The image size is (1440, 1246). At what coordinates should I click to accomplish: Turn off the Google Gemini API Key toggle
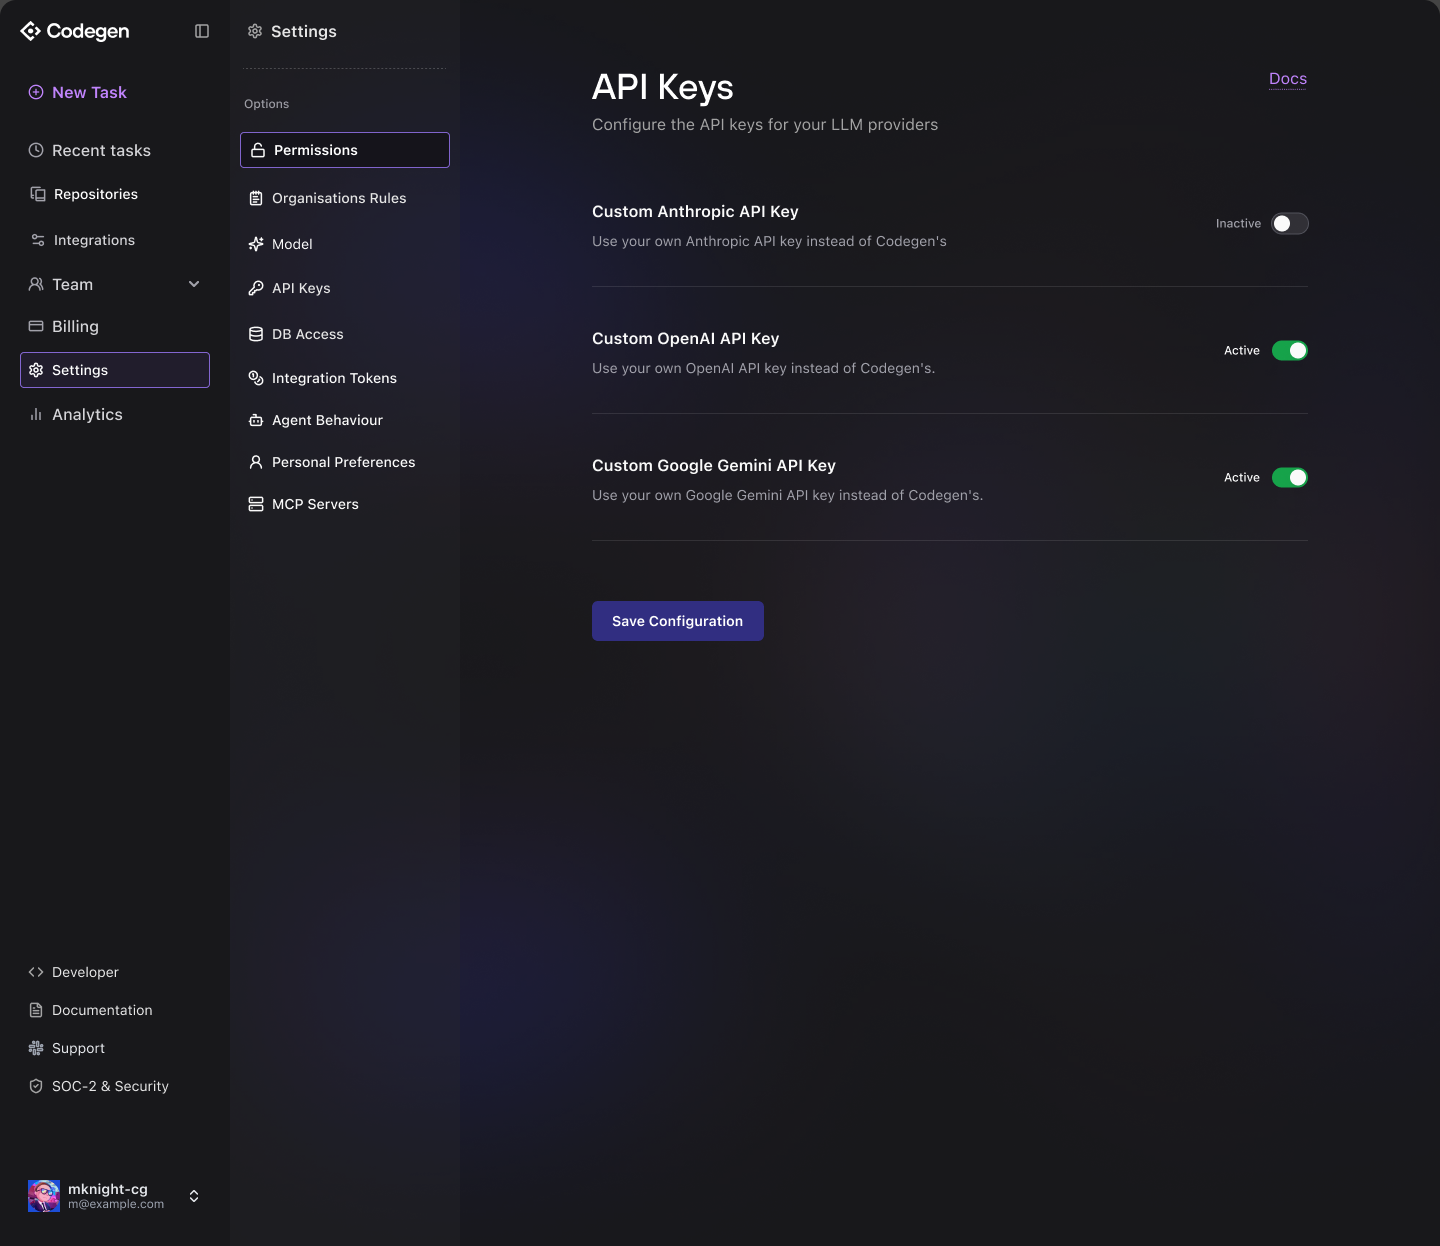tap(1289, 477)
